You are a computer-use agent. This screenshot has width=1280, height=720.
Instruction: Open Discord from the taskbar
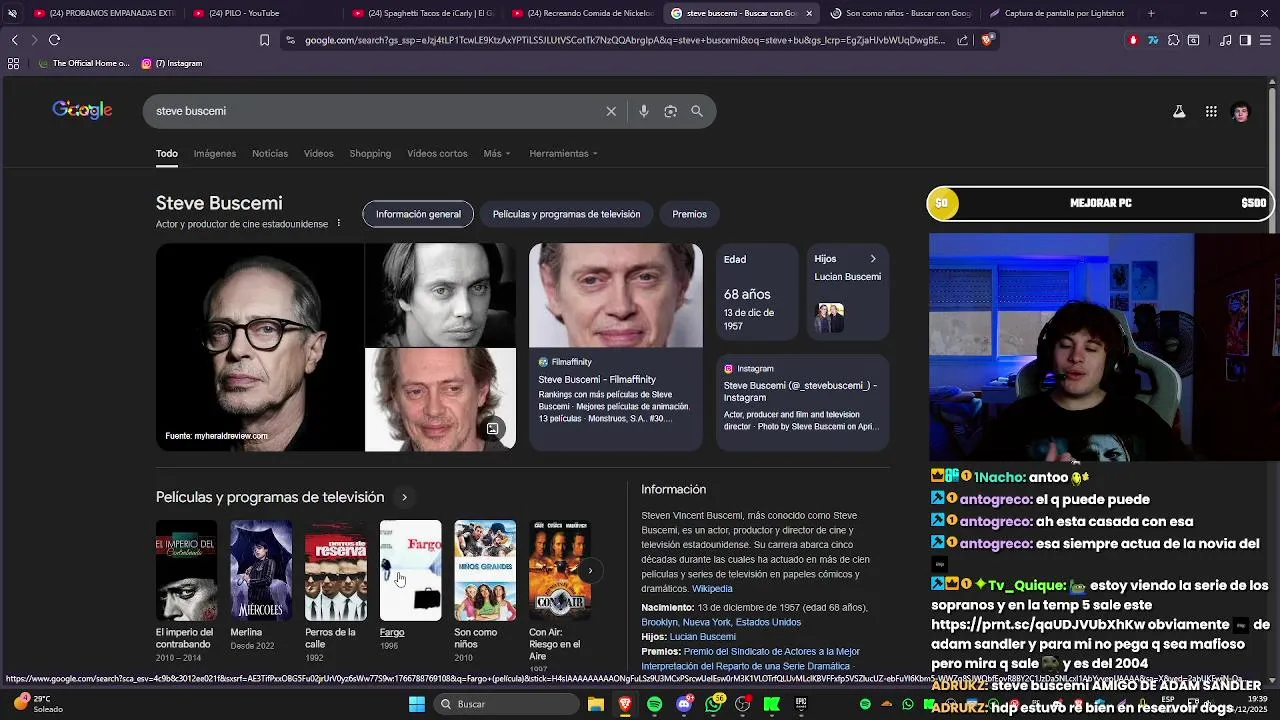point(684,704)
